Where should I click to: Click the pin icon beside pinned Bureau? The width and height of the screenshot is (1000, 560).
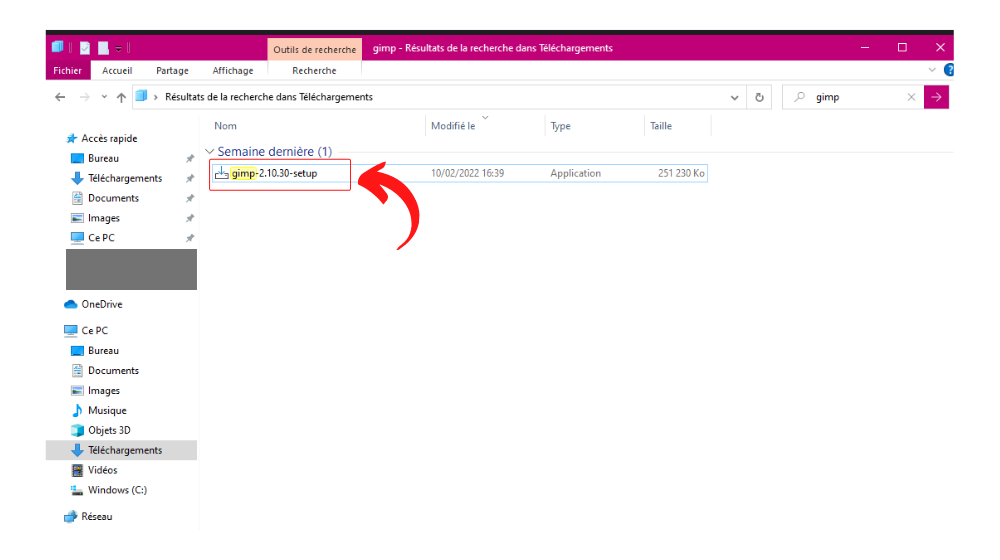coord(189,158)
